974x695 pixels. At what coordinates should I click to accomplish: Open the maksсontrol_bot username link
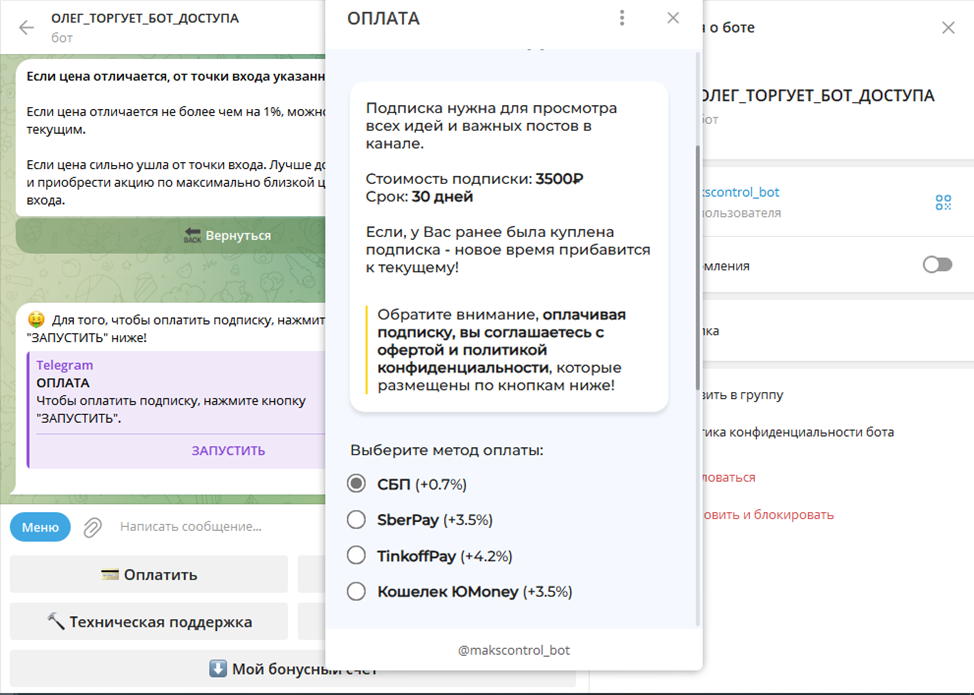point(739,193)
